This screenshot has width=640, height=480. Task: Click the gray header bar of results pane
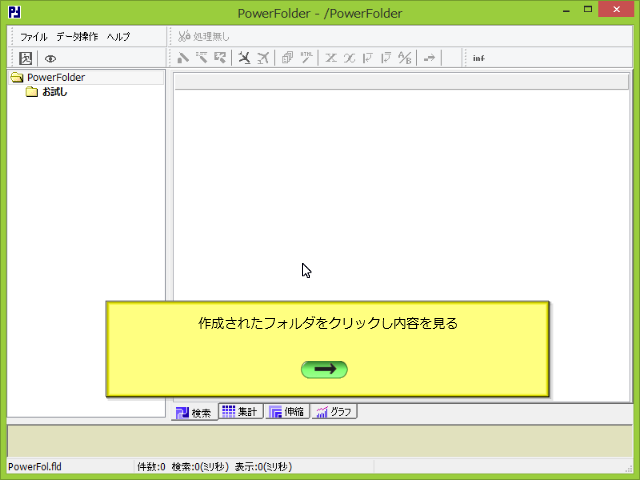402,82
